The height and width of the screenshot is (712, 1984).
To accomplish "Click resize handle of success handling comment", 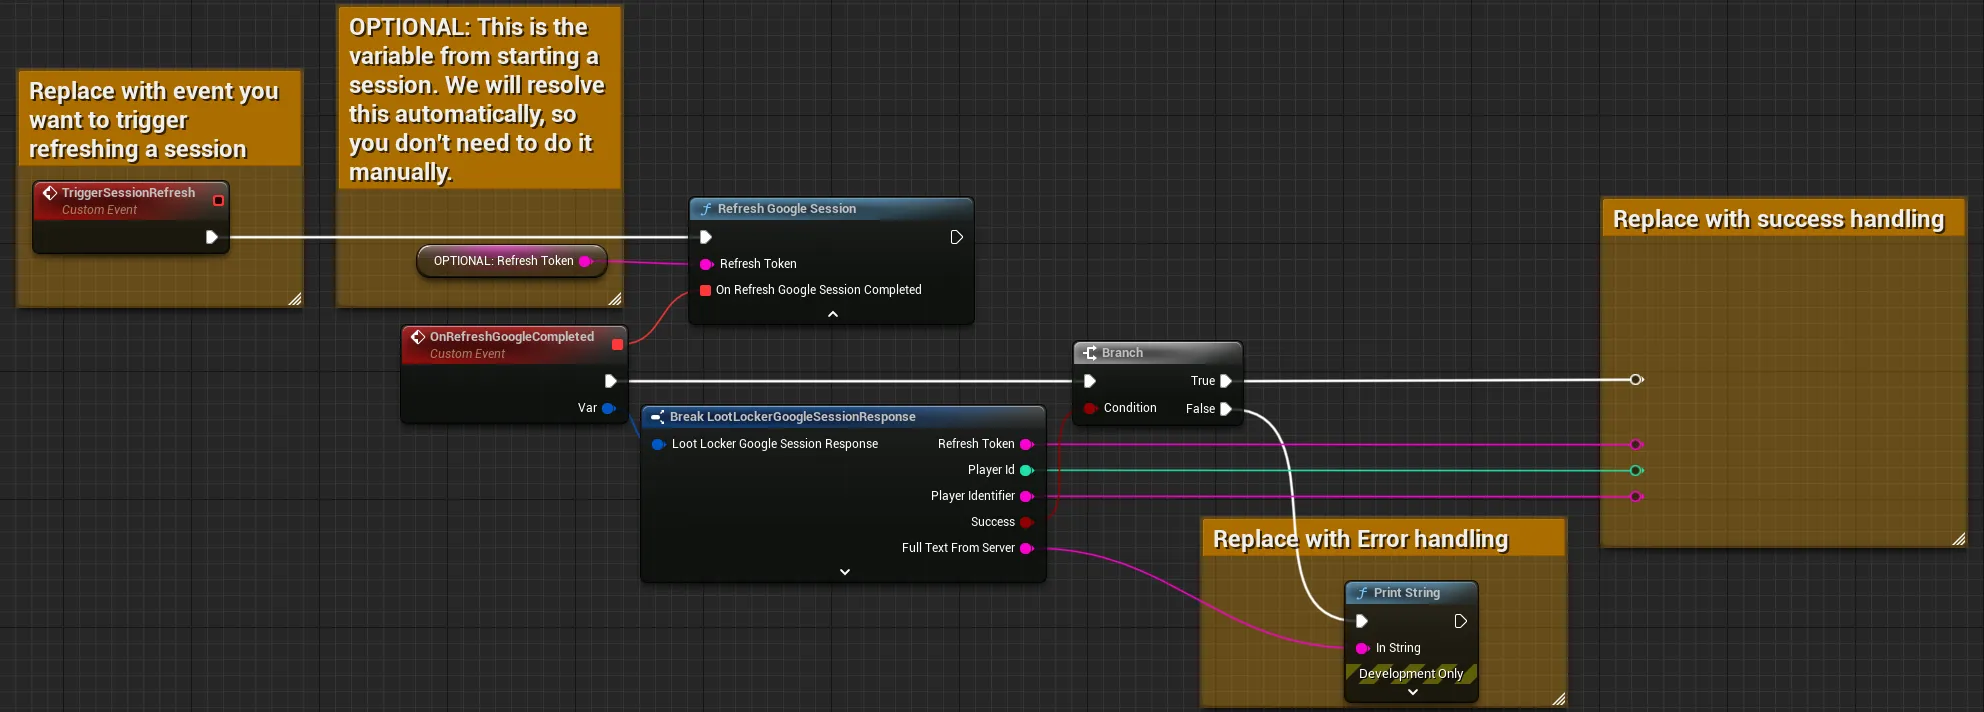I will click(1958, 539).
